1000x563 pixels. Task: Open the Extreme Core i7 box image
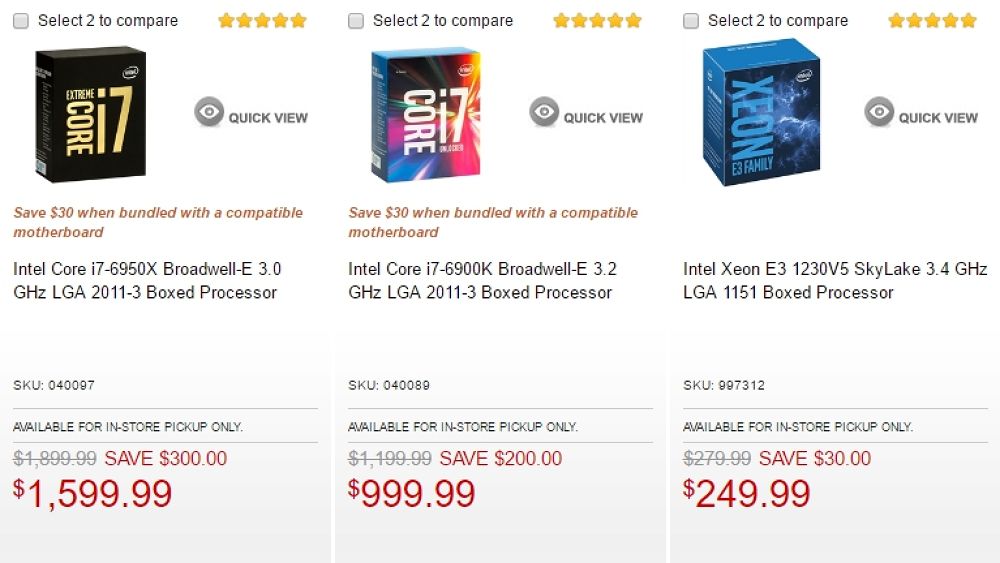[91, 114]
